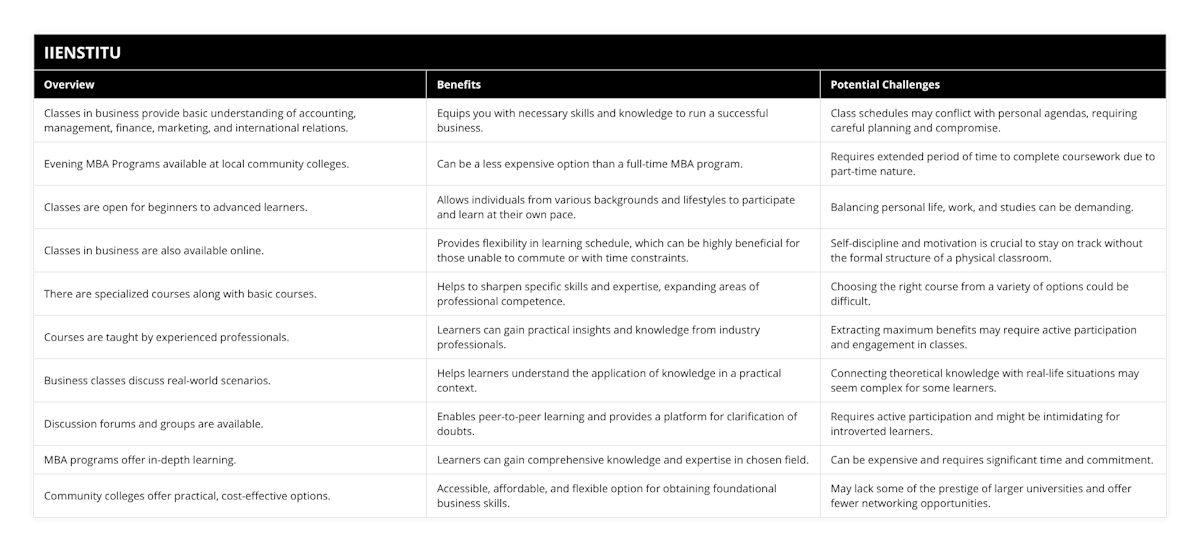
Task: Click the benefit about less expensive MBA option
Action: point(623,164)
